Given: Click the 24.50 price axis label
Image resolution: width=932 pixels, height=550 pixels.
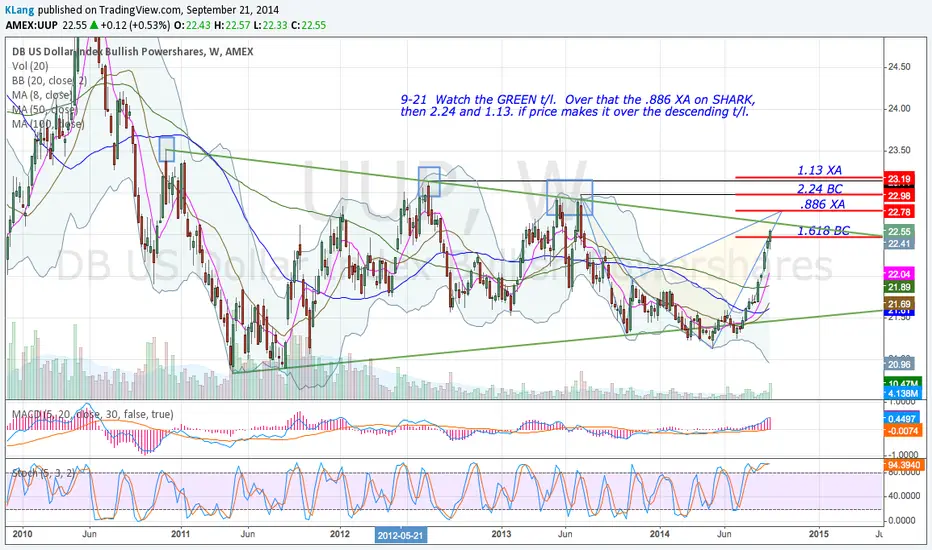Looking at the screenshot, I should 899,67.
